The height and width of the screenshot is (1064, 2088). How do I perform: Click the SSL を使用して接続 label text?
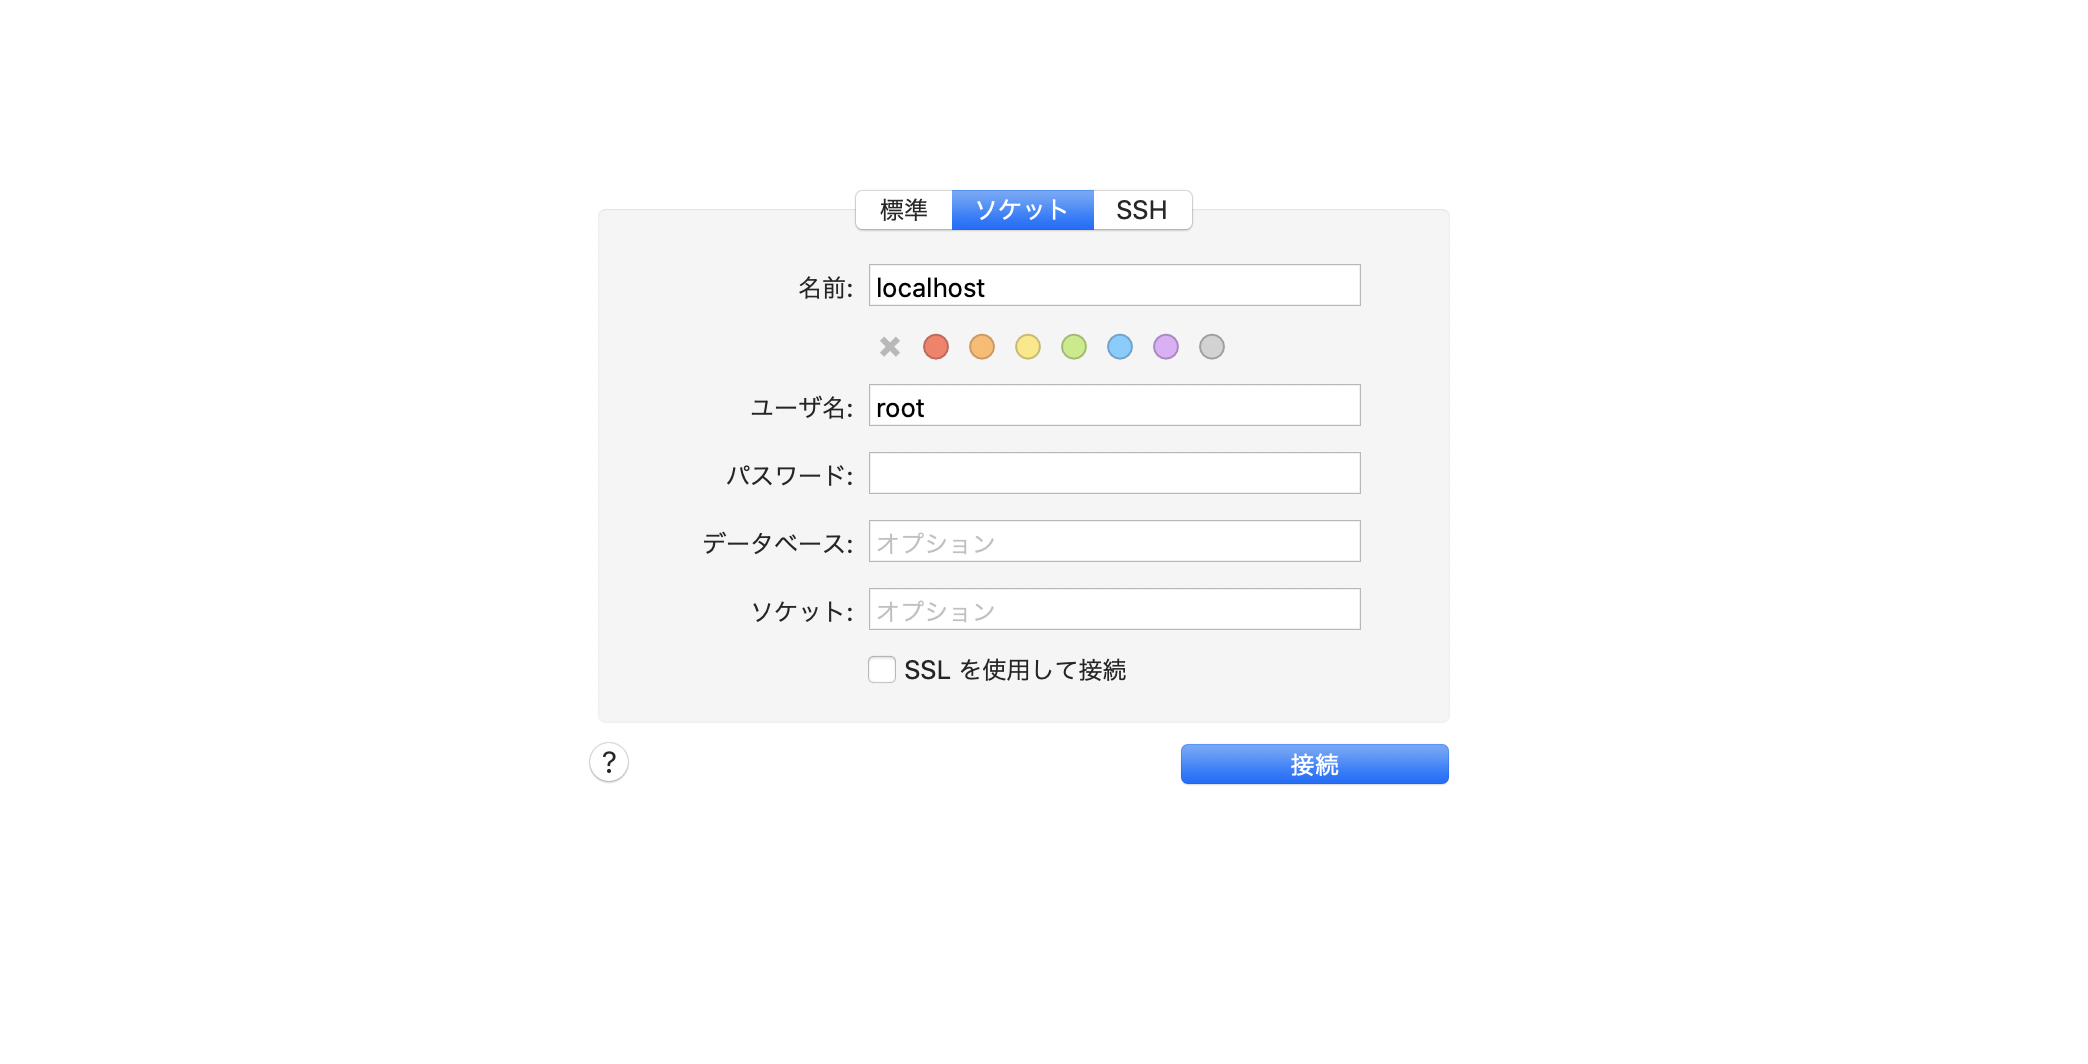1015,670
